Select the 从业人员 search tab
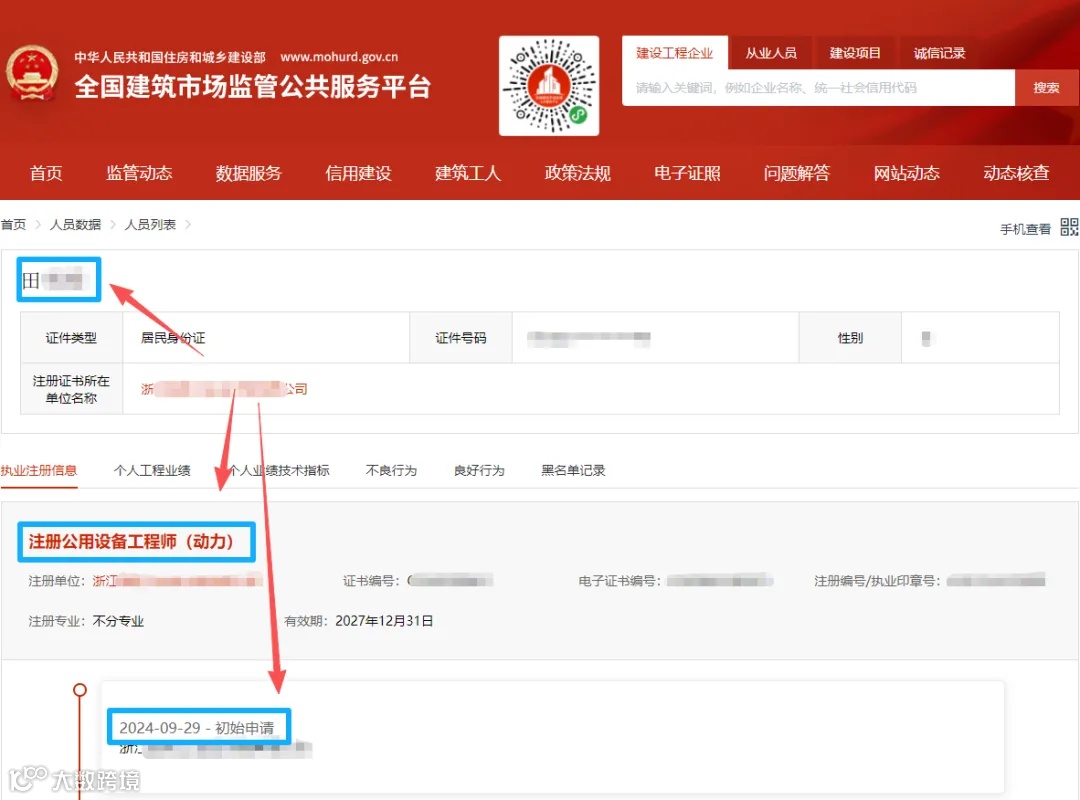The image size is (1080, 800). point(771,53)
